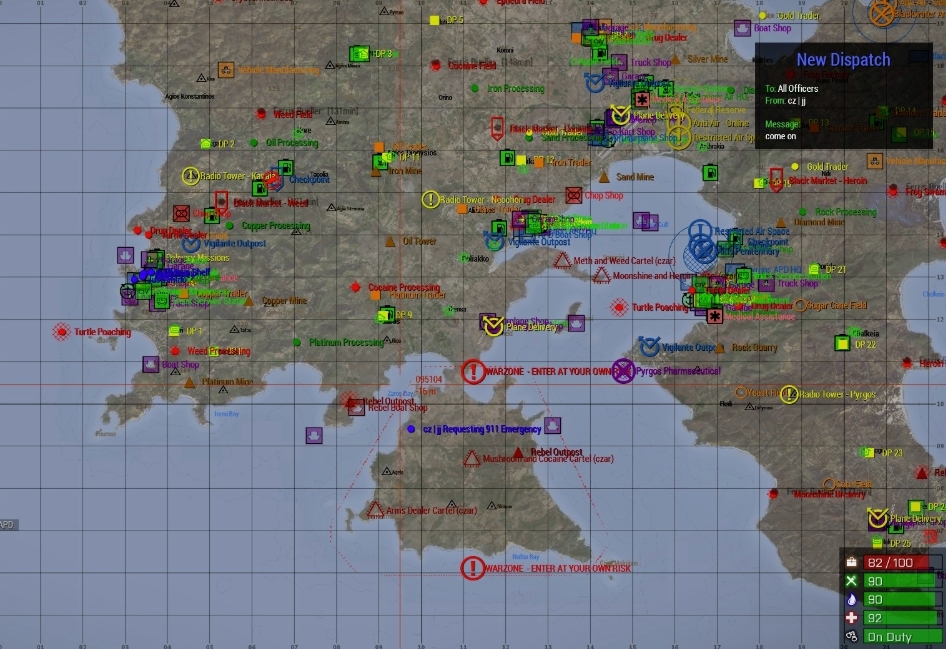Select the DP 22 delivery point marker
946x649 pixels.
tap(842, 343)
